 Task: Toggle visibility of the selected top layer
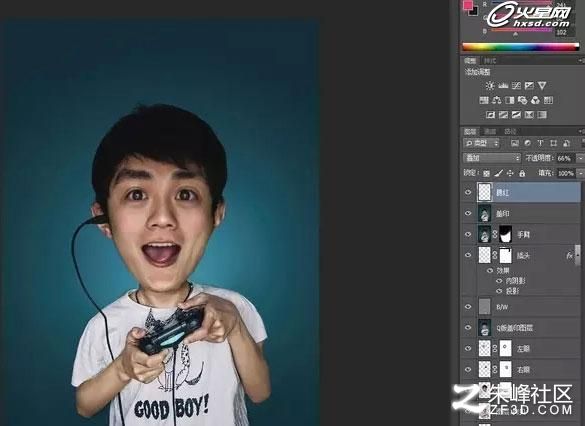468,192
